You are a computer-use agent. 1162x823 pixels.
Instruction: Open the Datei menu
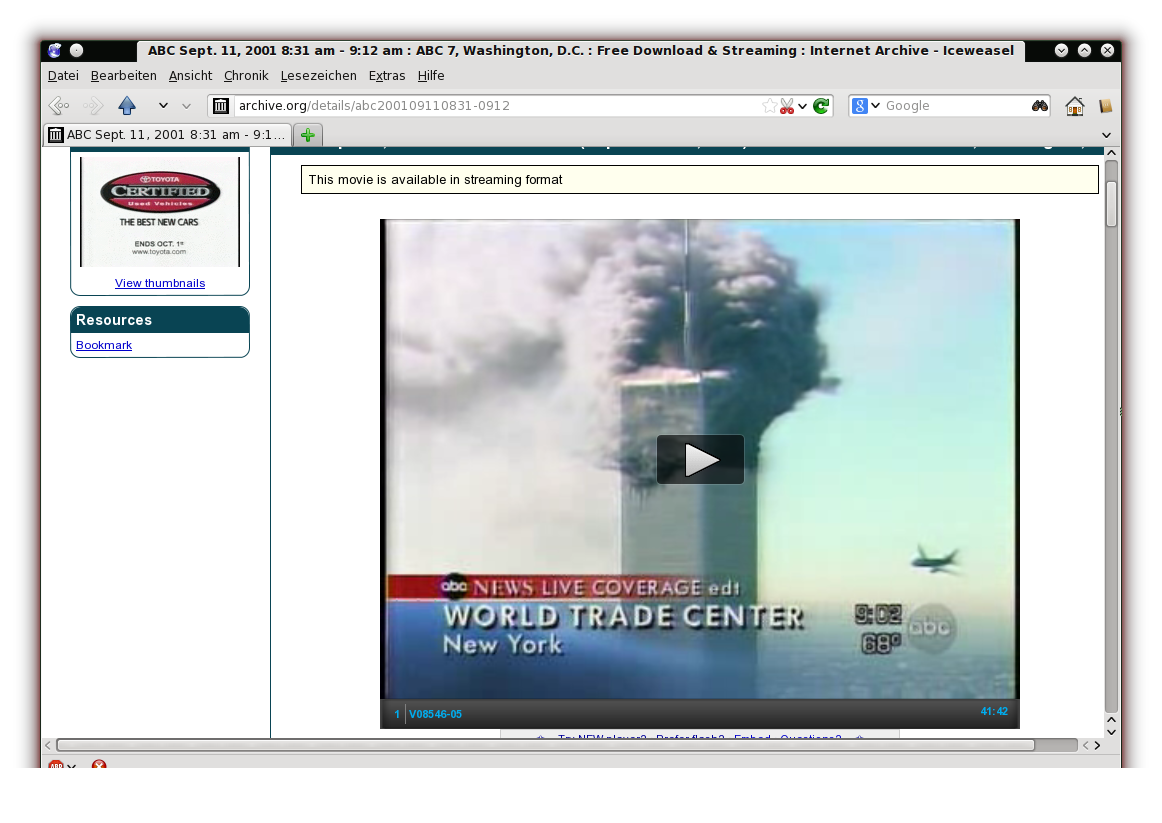63,76
